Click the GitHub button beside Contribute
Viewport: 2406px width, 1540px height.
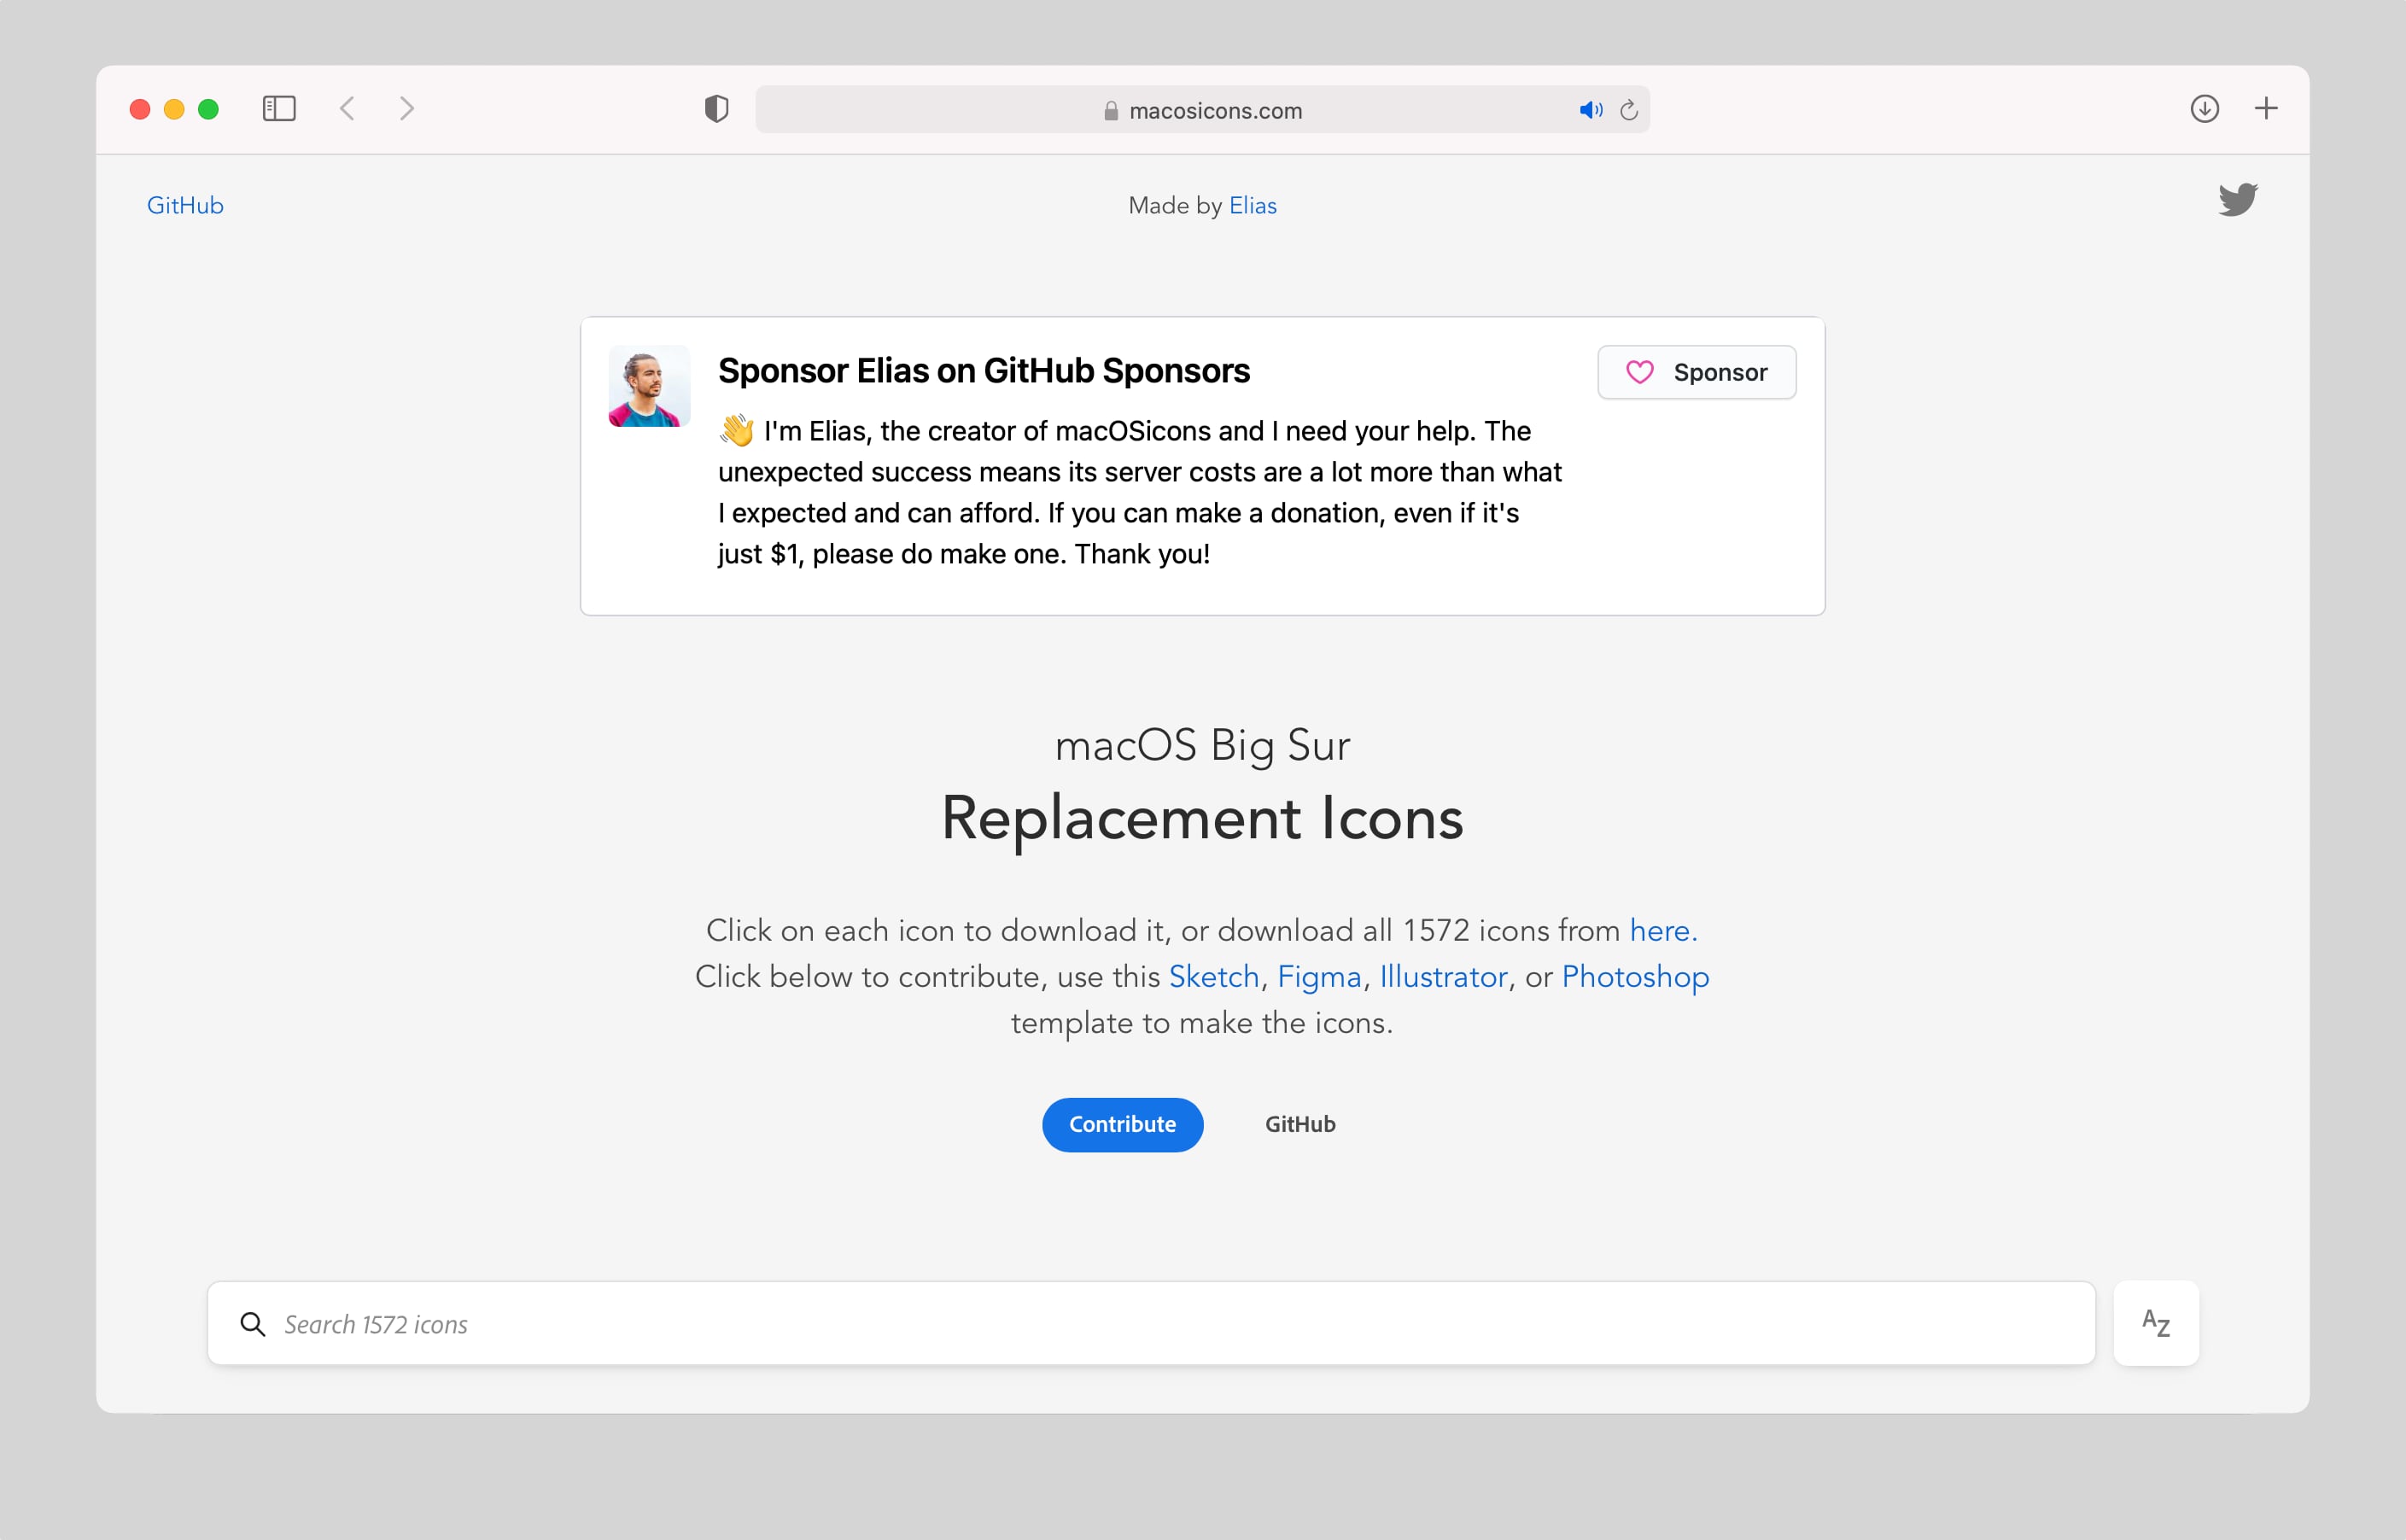pyautogui.click(x=1300, y=1124)
